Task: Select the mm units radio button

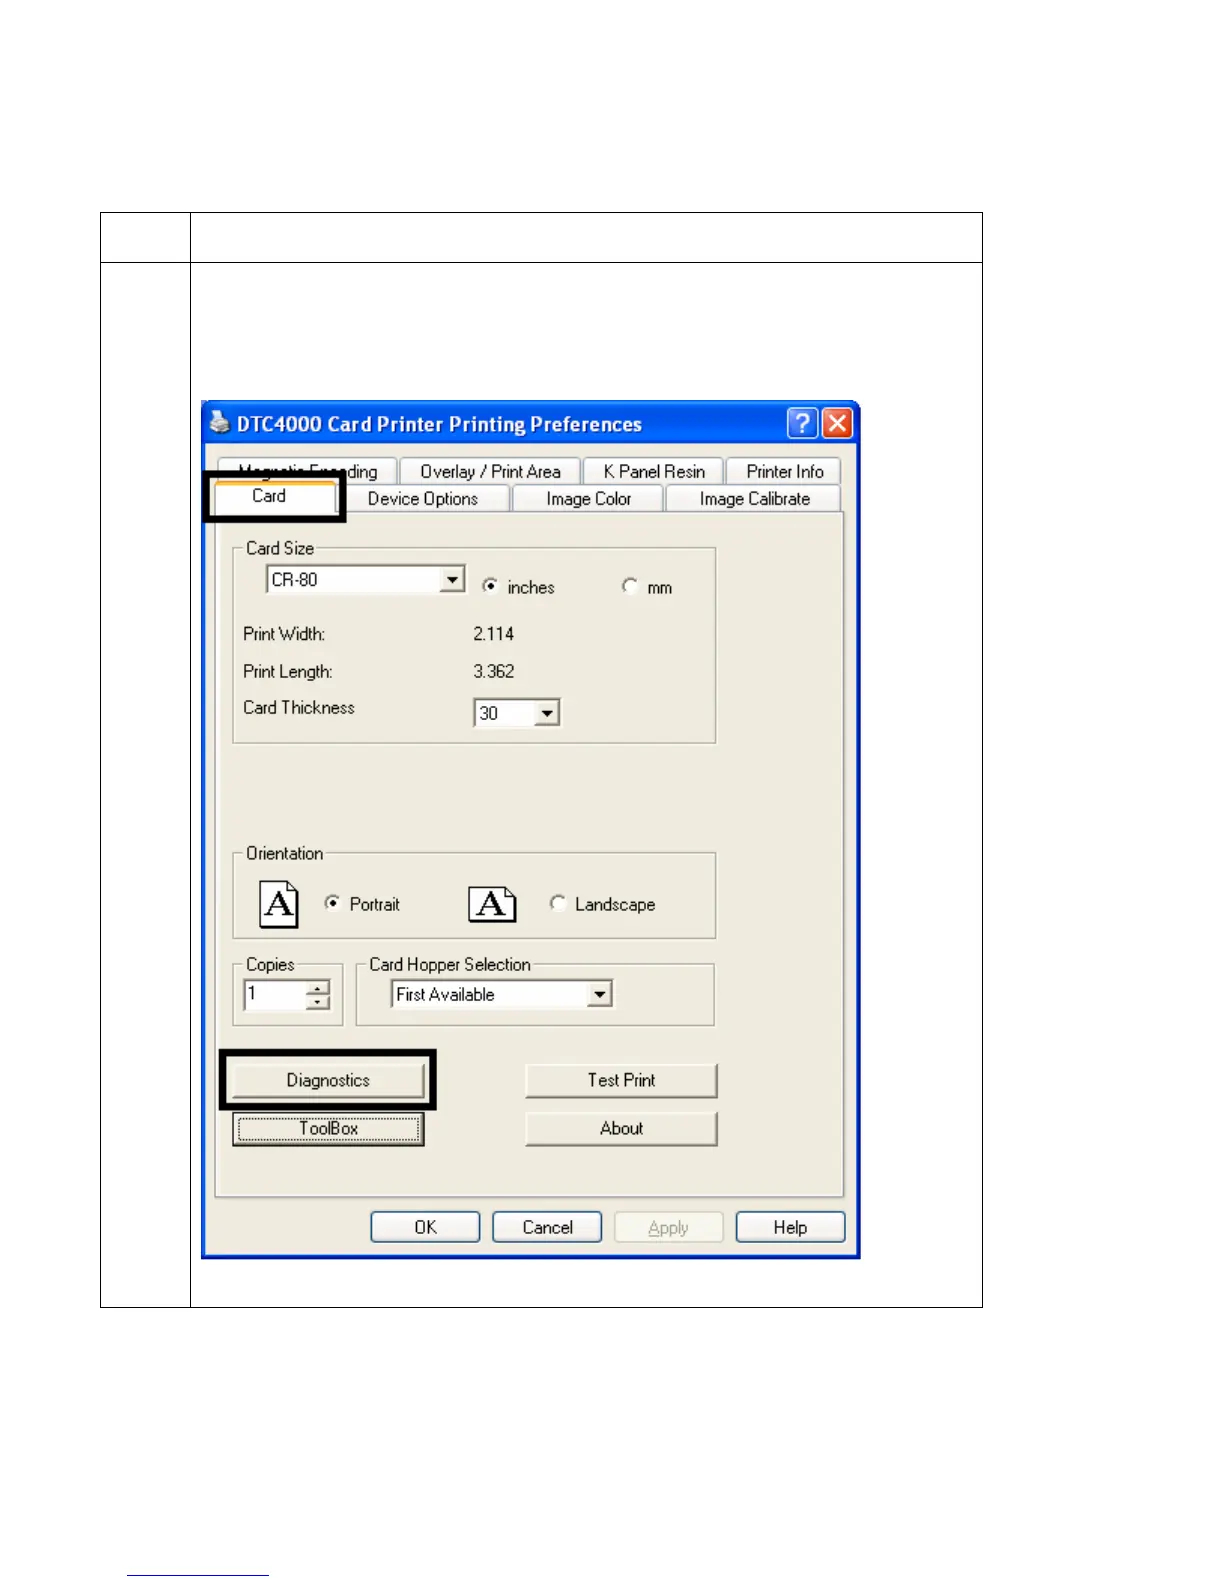Action: pos(629,586)
